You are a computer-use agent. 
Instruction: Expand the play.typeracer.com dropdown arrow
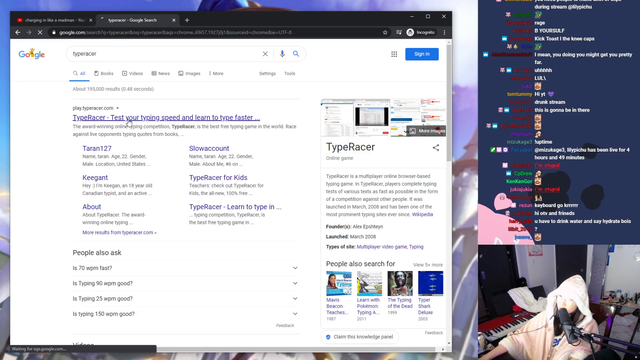pos(118,108)
